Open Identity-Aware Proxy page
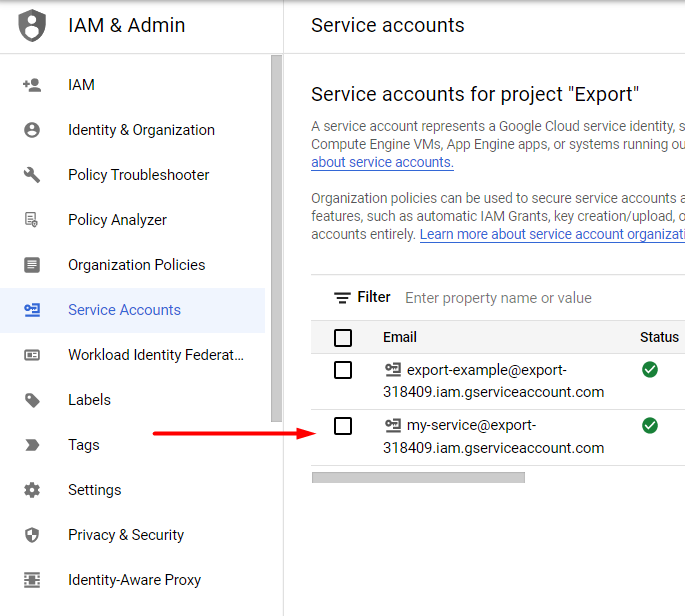The width and height of the screenshot is (685, 616). point(132,580)
